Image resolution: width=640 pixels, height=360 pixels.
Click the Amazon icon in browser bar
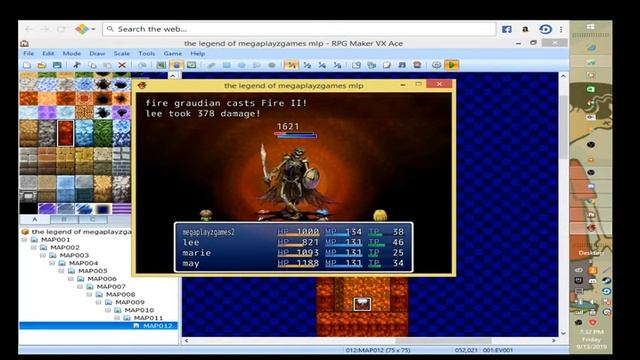coord(525,29)
